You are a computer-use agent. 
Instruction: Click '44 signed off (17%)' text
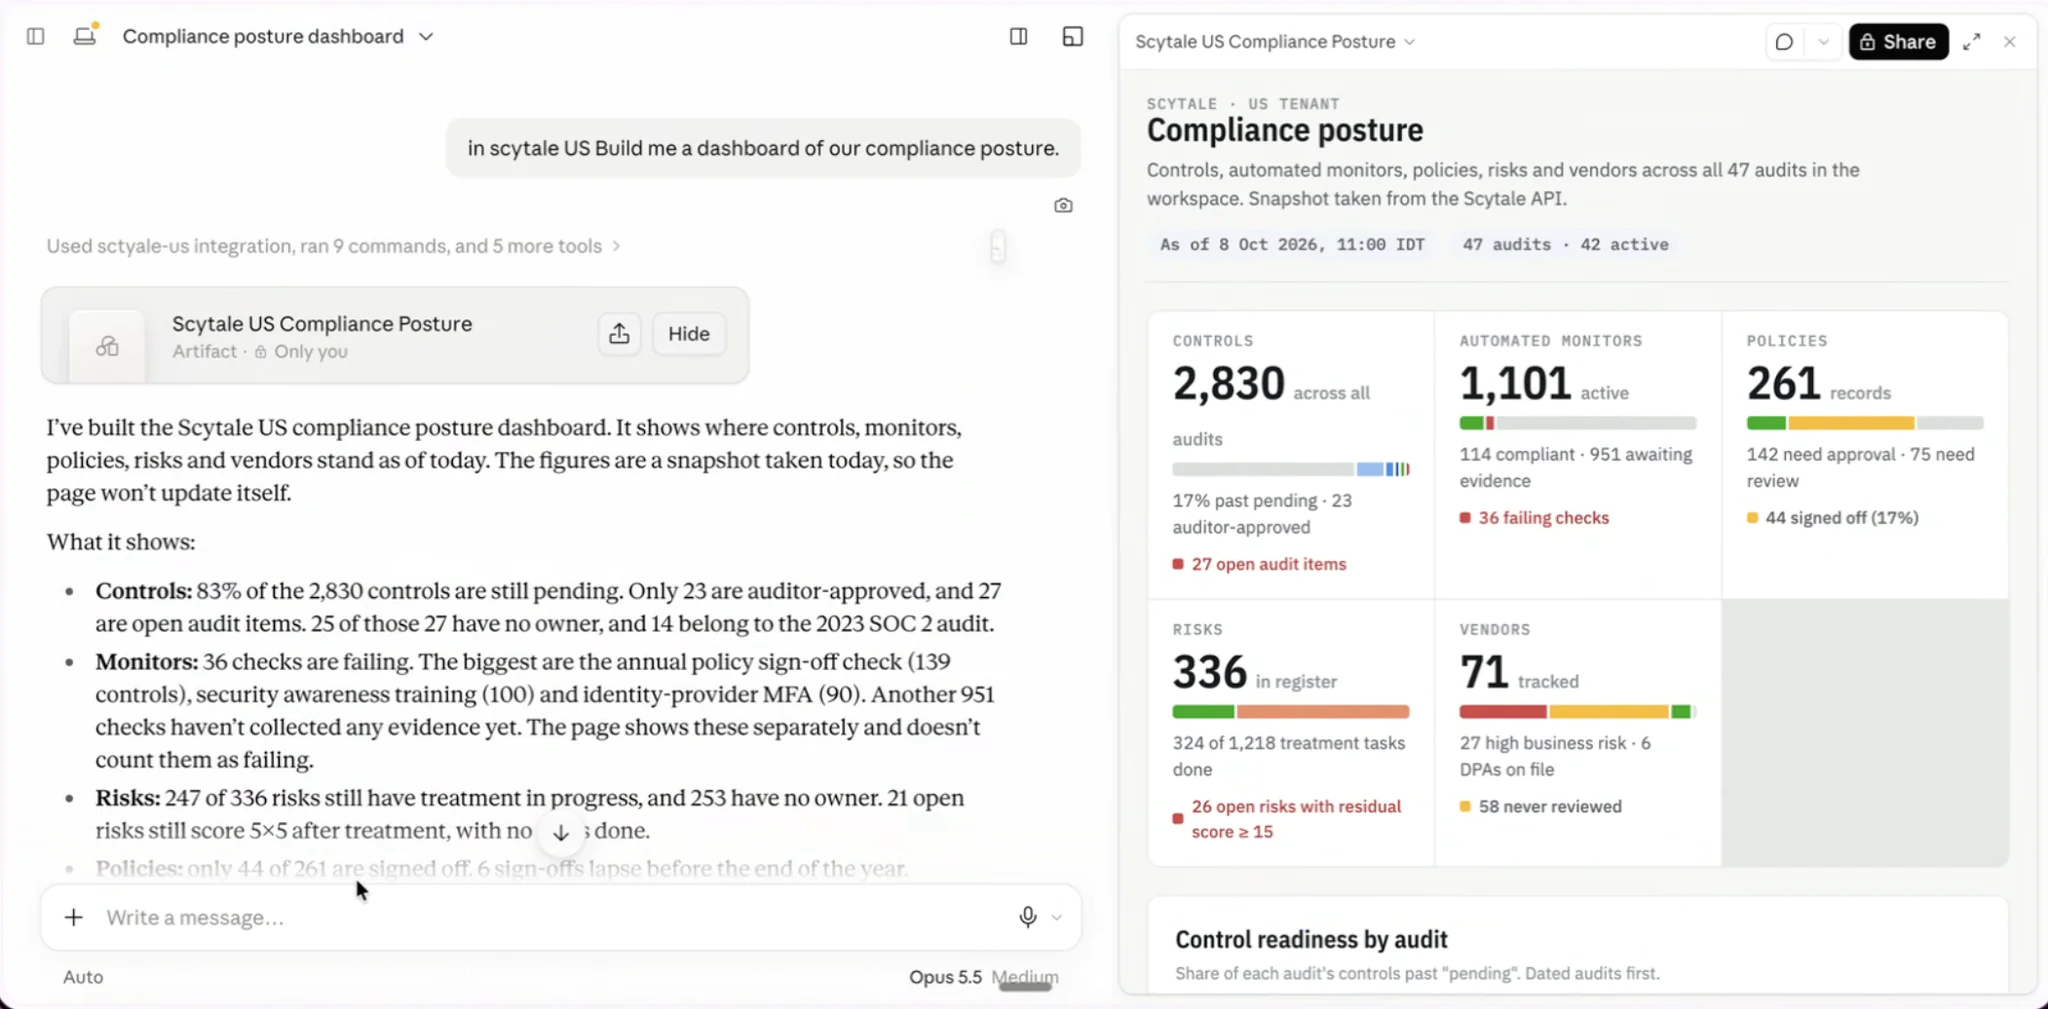tap(1841, 518)
